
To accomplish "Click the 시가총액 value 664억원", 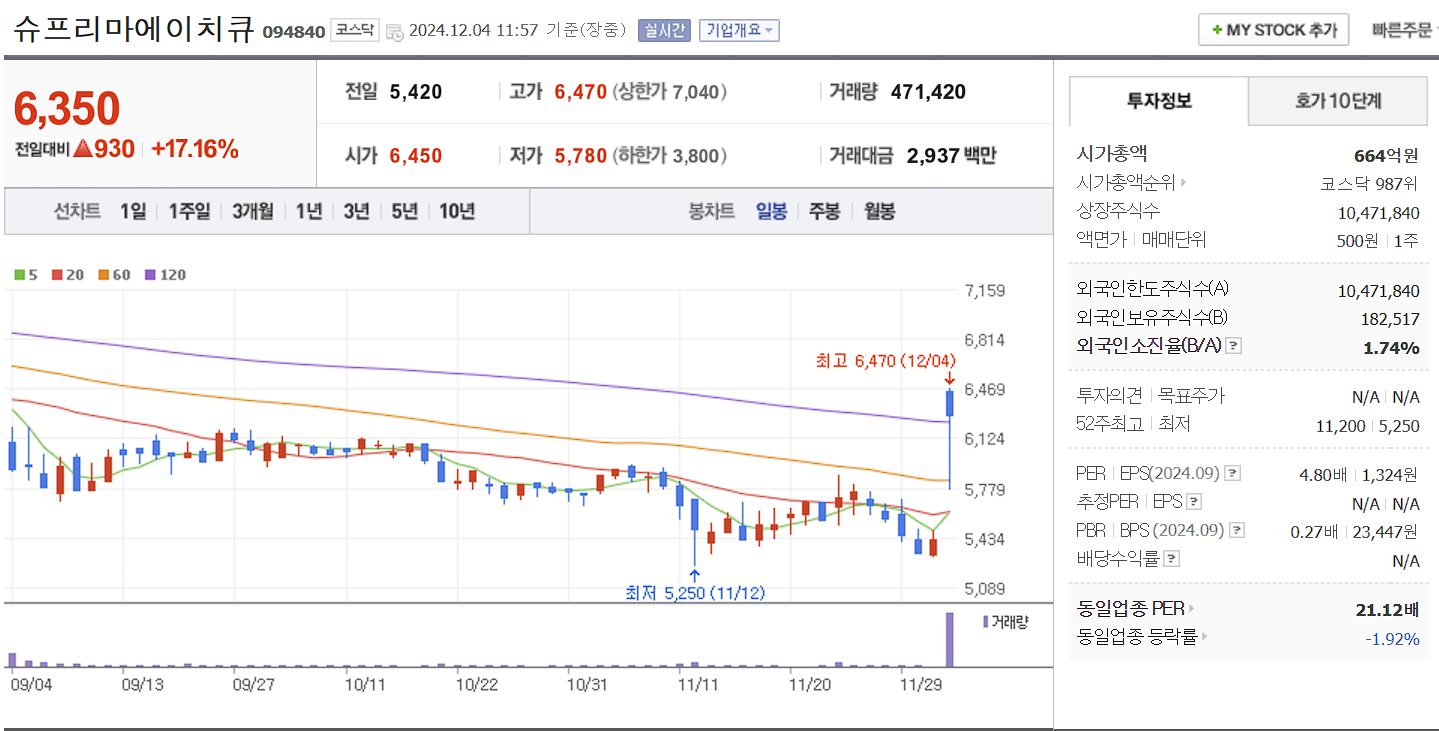I will tap(1386, 155).
